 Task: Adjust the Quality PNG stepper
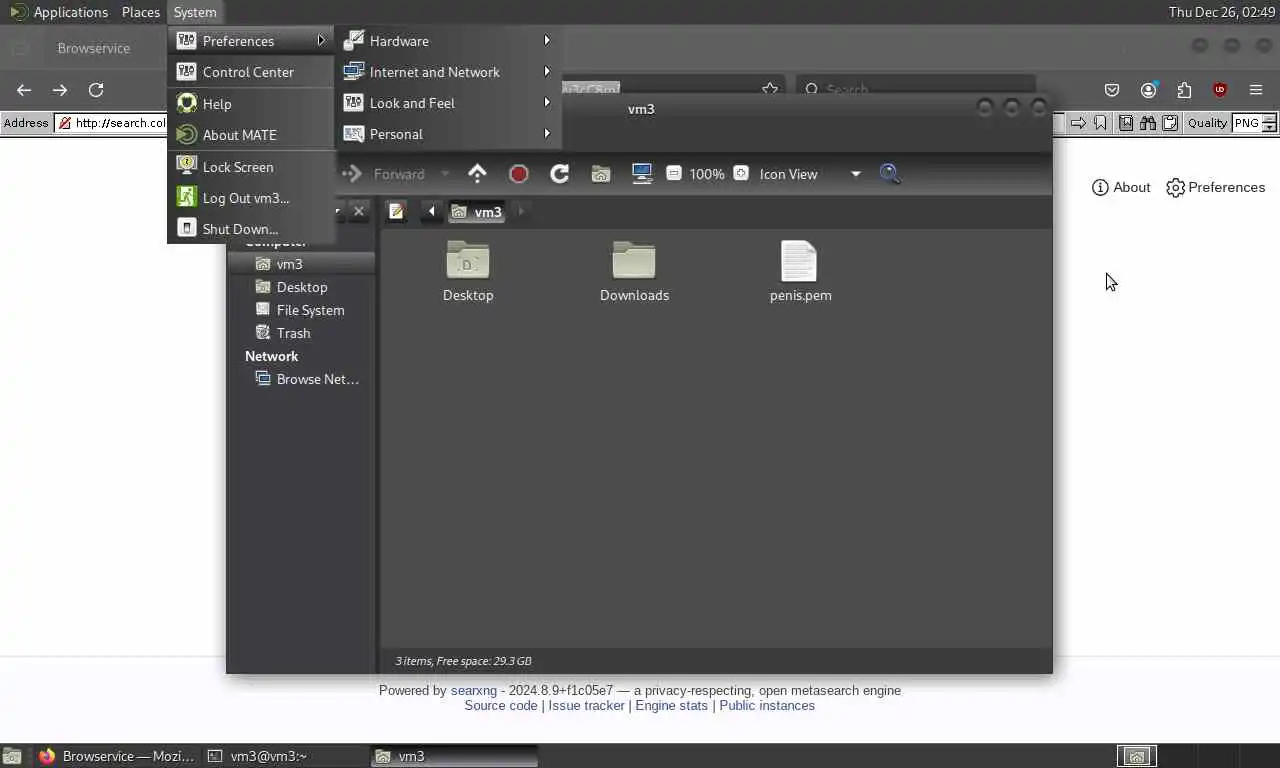tap(1269, 123)
